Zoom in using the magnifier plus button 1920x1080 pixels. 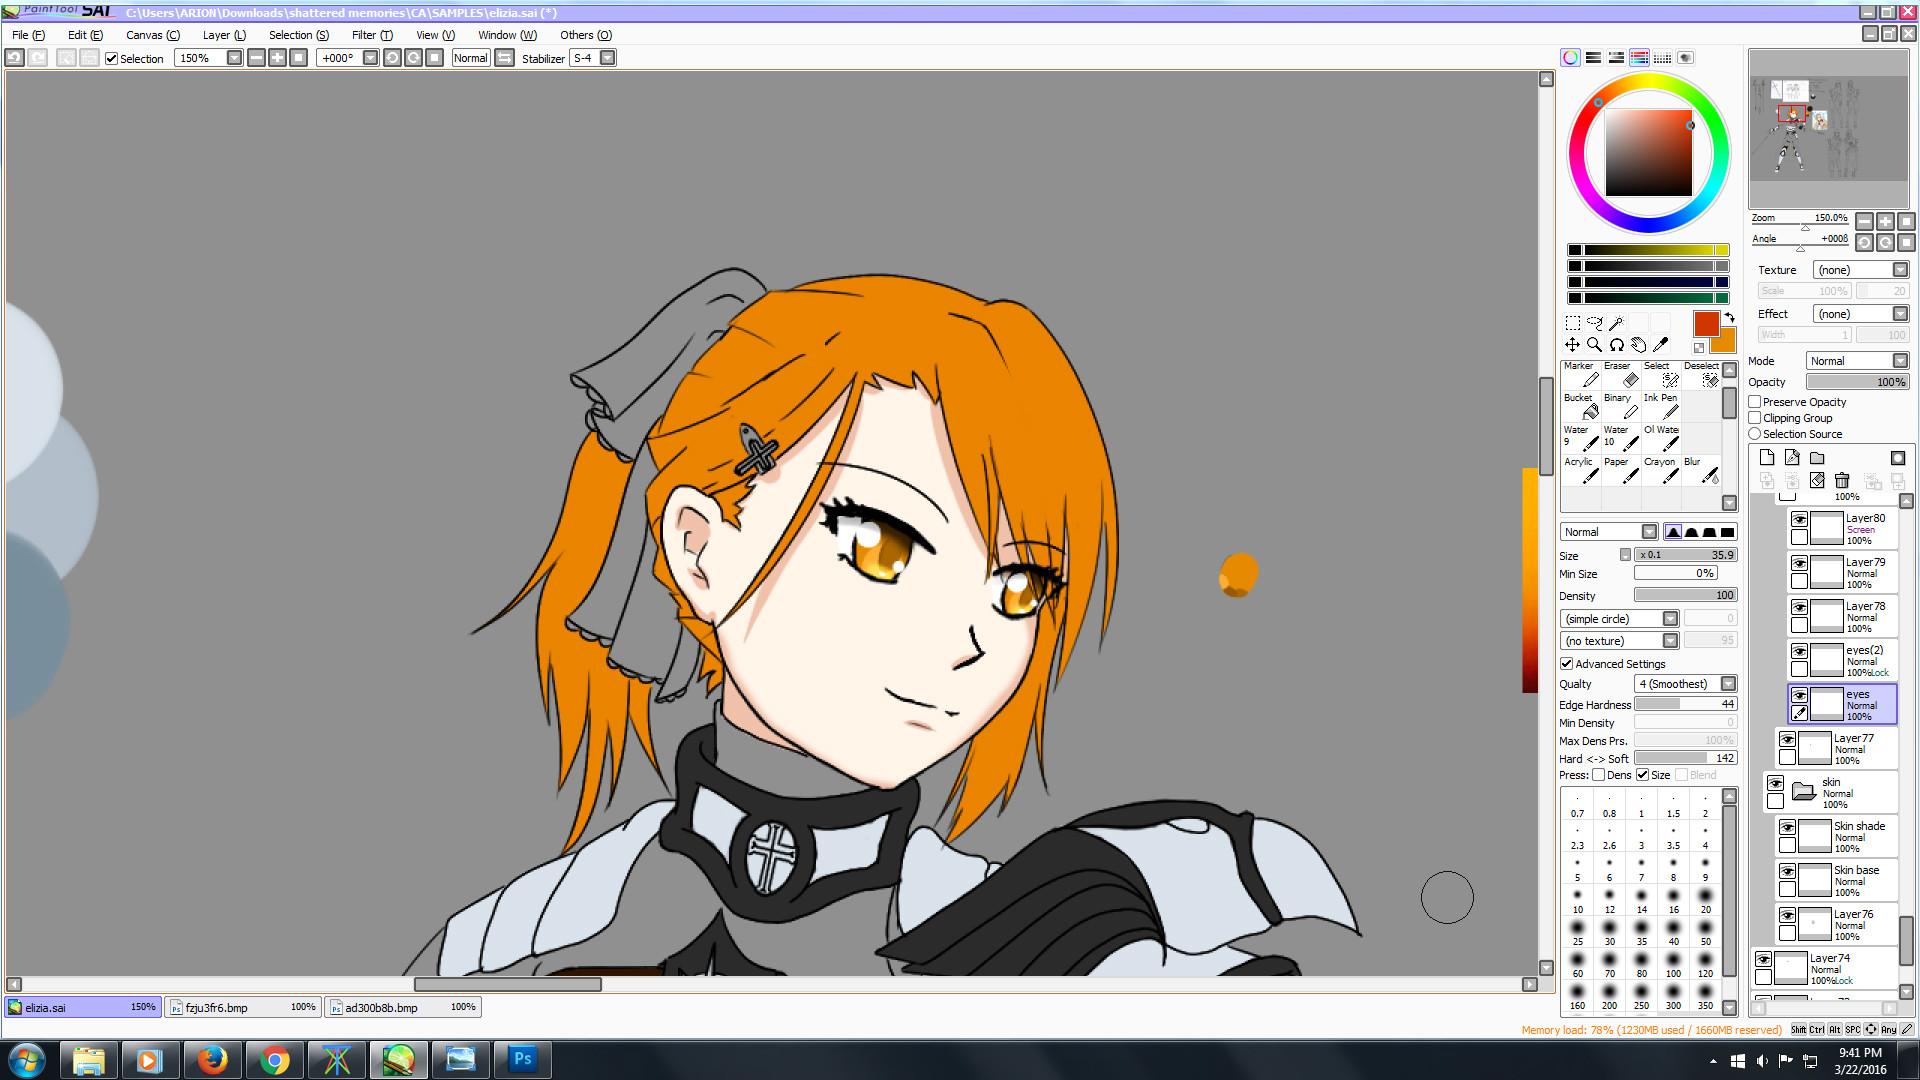(x=1885, y=221)
